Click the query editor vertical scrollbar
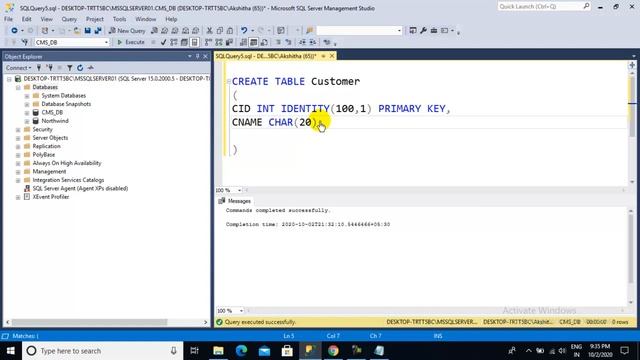Viewport: 640px width, 360px height. (632, 106)
